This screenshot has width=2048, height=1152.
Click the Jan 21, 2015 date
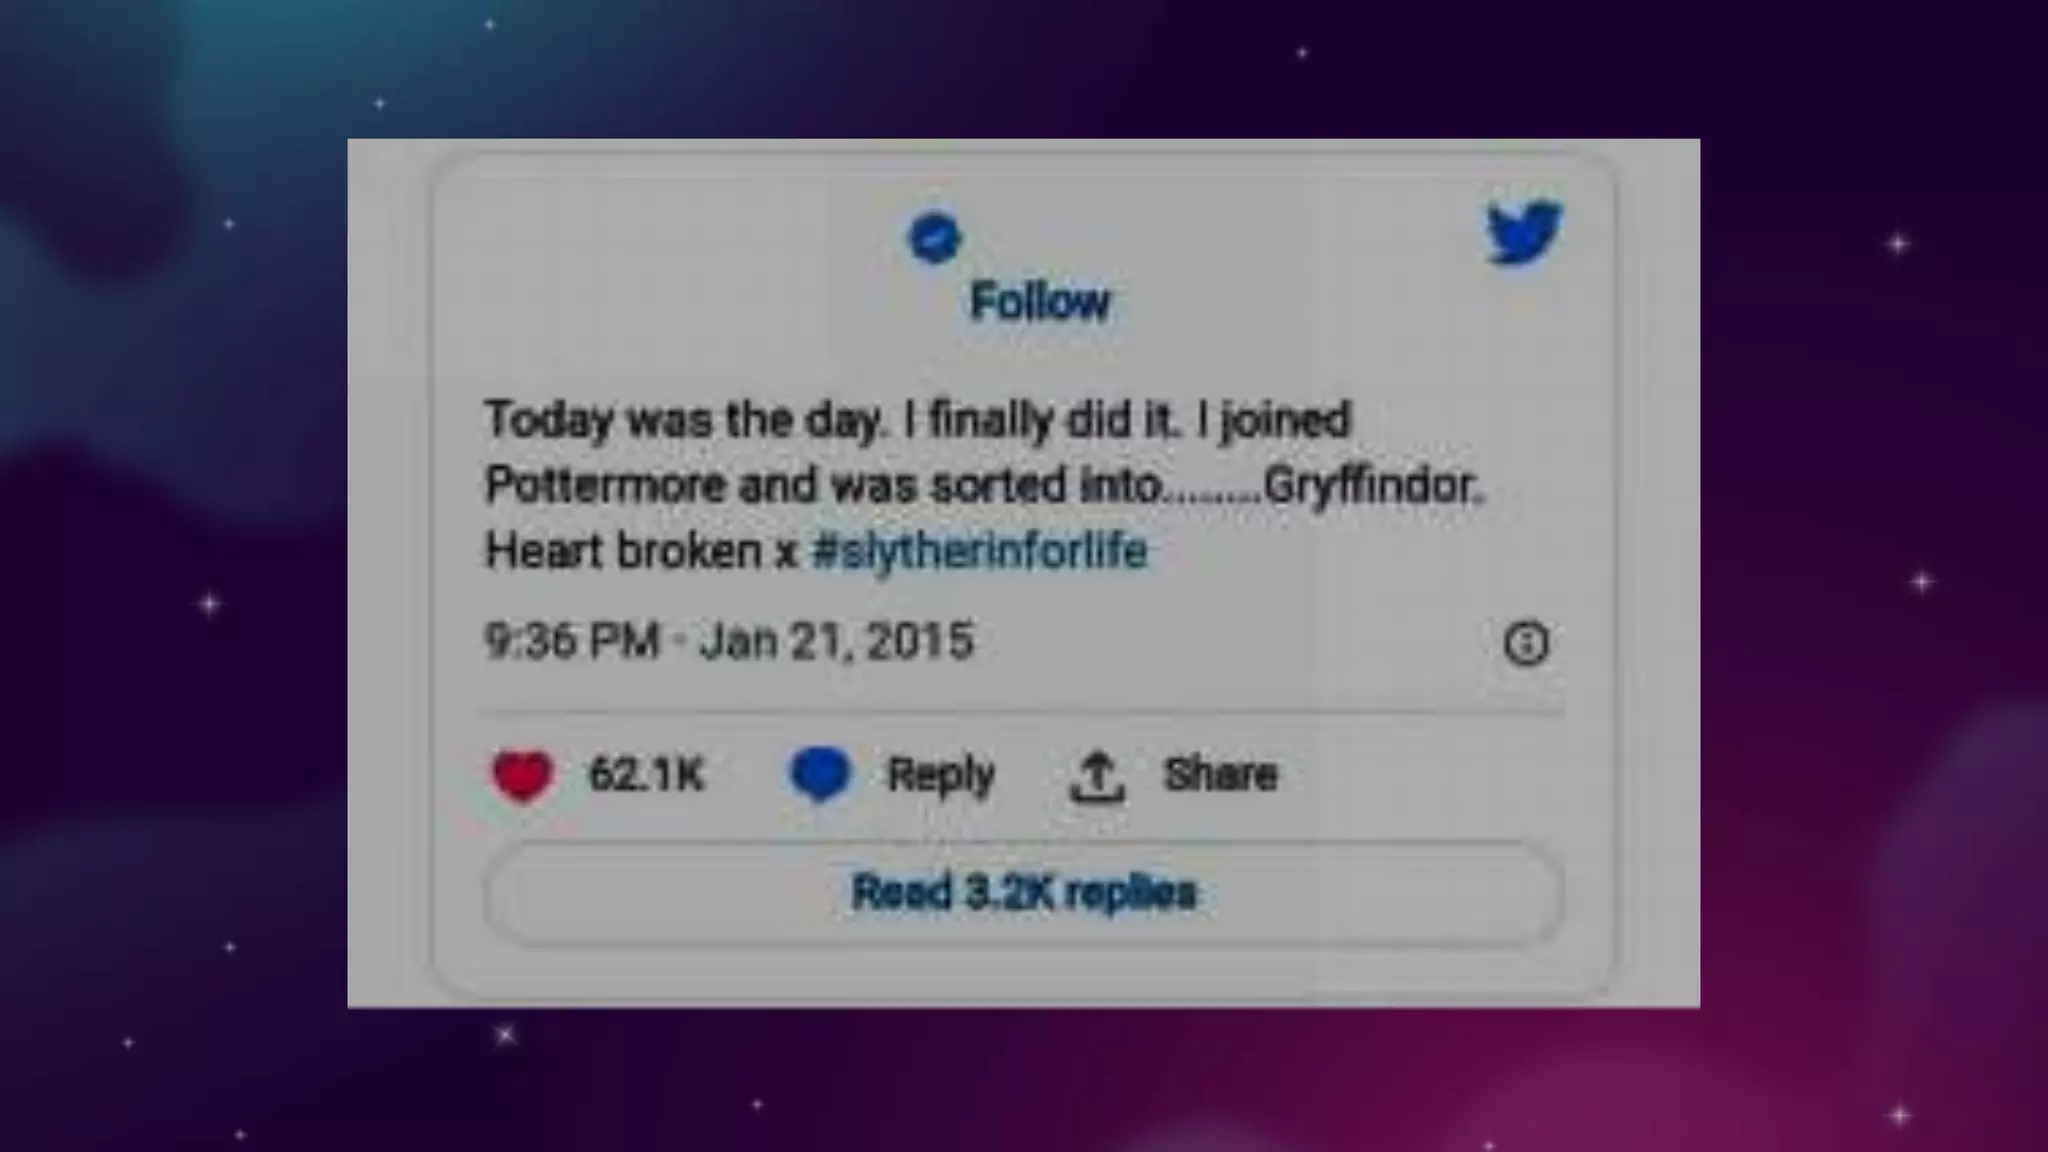pos(836,641)
